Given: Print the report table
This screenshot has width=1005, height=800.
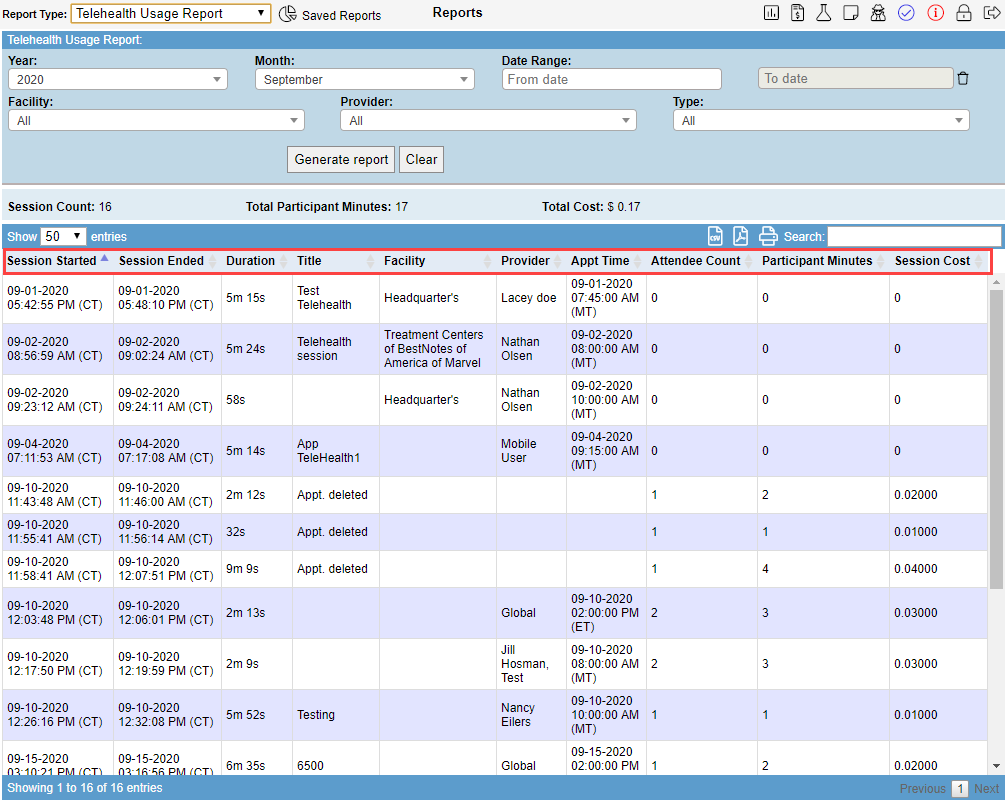Looking at the screenshot, I should pyautogui.click(x=768, y=236).
